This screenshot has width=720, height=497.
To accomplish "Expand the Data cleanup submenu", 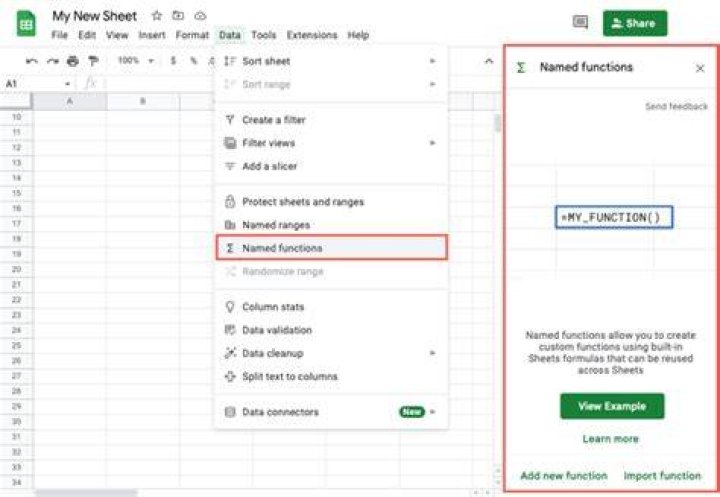I will click(432, 353).
